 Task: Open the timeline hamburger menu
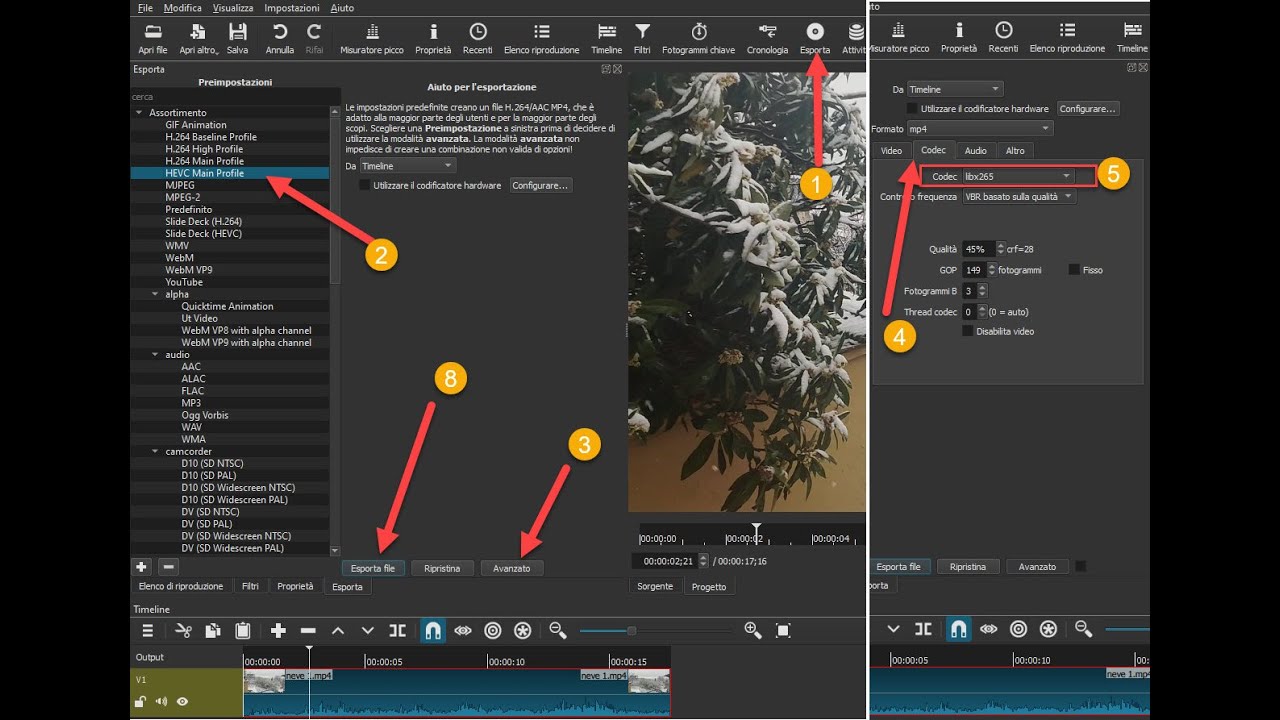click(147, 630)
